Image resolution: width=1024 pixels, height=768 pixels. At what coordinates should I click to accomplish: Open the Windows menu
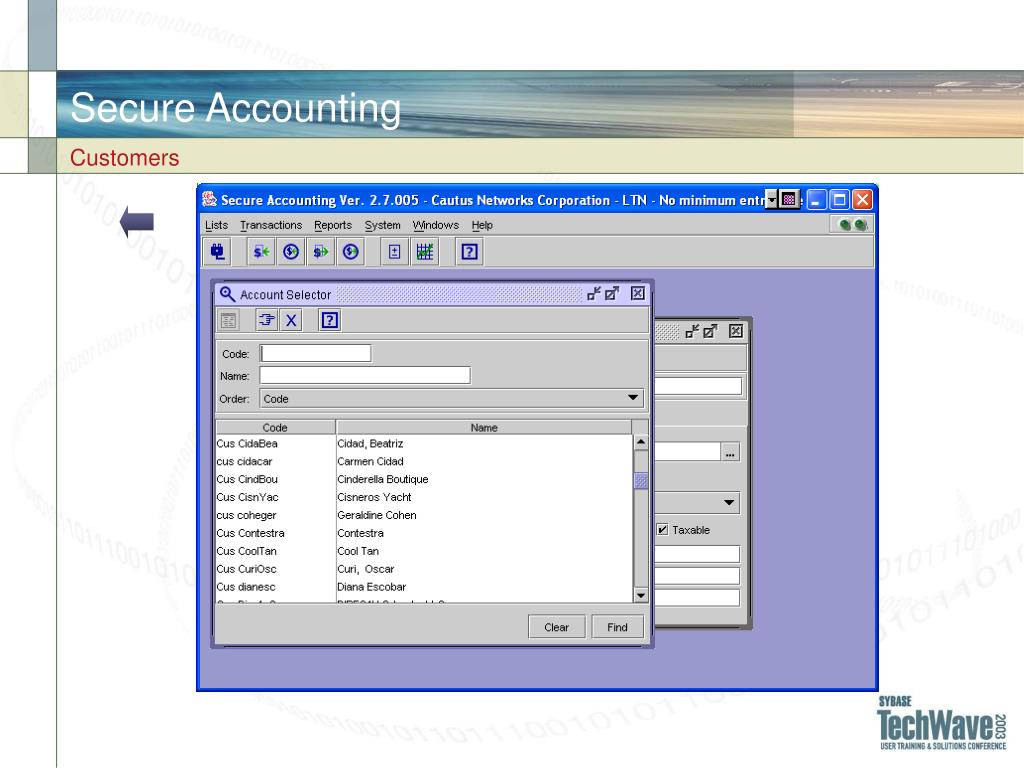pos(436,225)
